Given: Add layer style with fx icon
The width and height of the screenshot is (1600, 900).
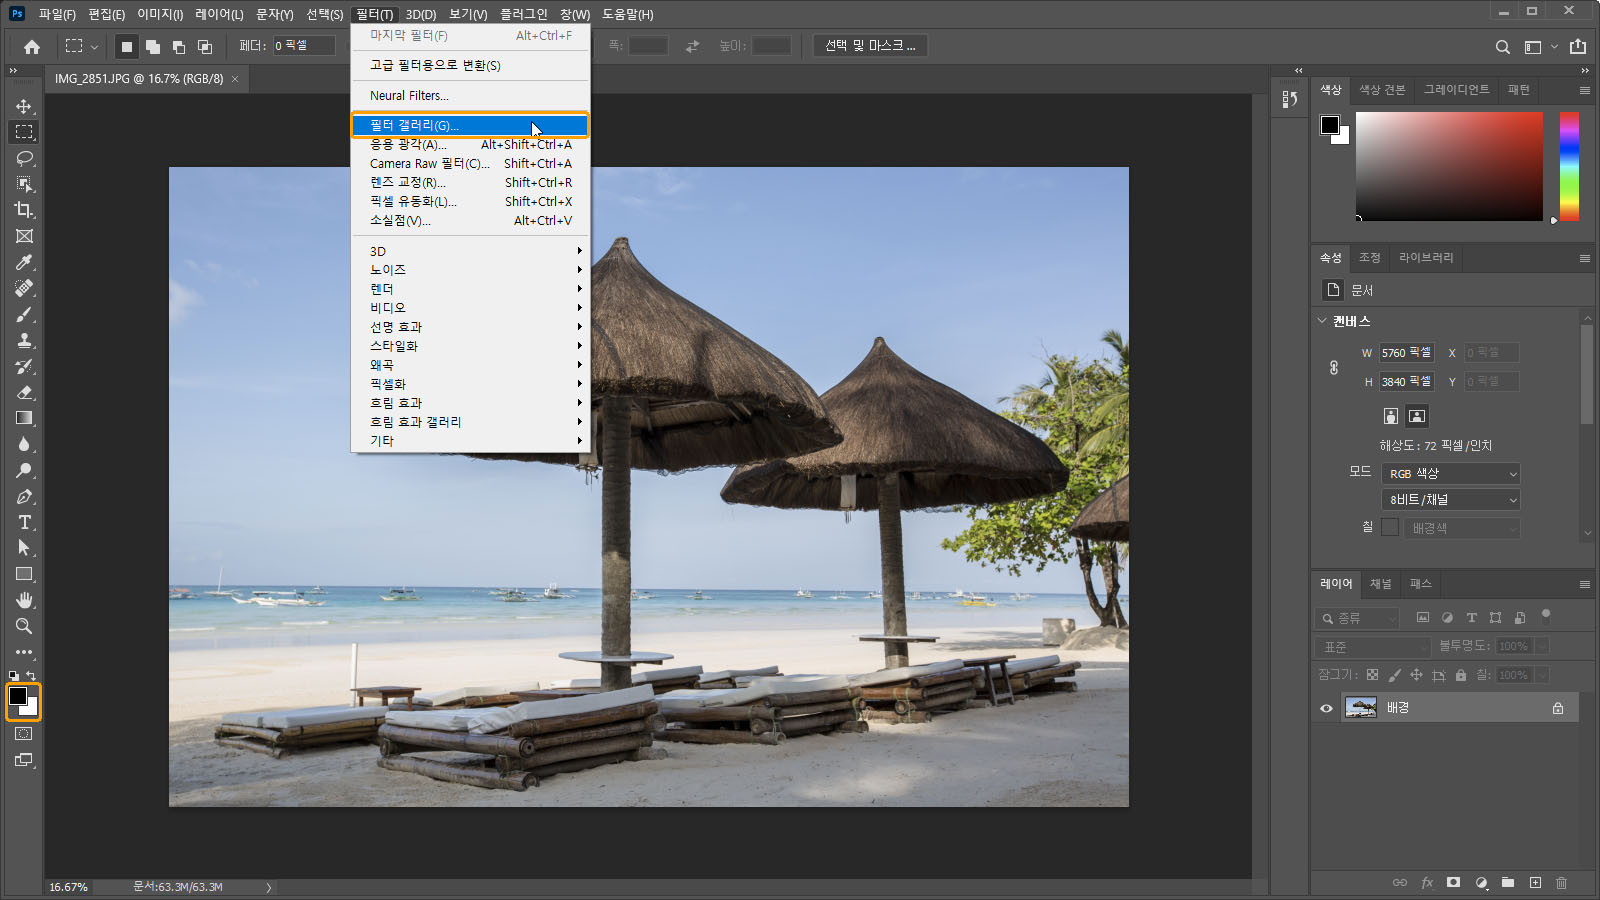Looking at the screenshot, I should (1427, 882).
